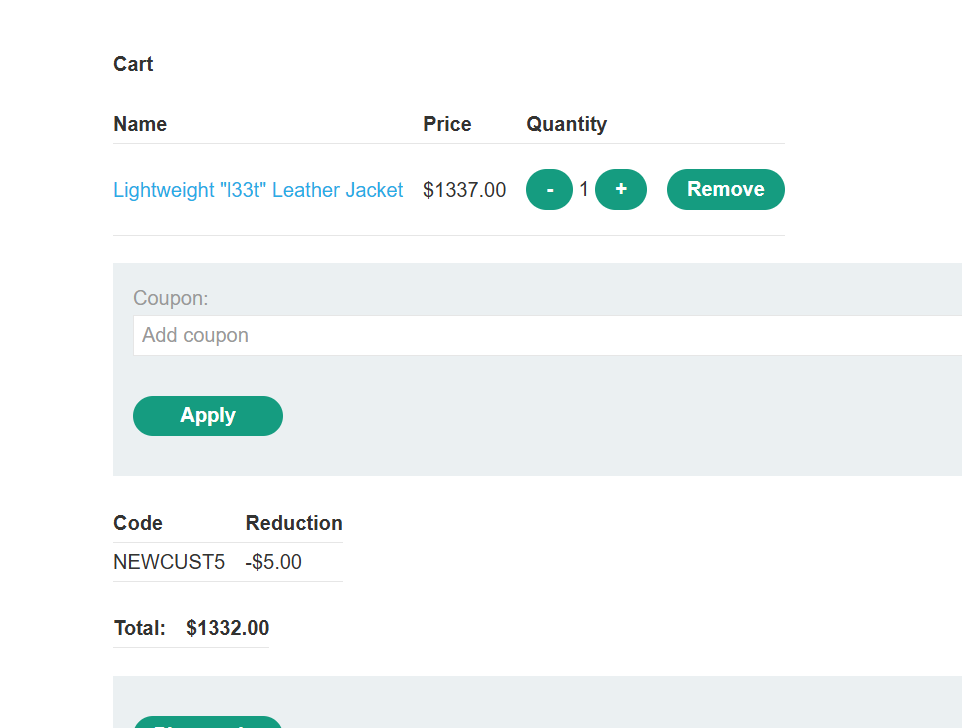
Task: Click the quantity number between minus and plus
Action: click(x=584, y=189)
